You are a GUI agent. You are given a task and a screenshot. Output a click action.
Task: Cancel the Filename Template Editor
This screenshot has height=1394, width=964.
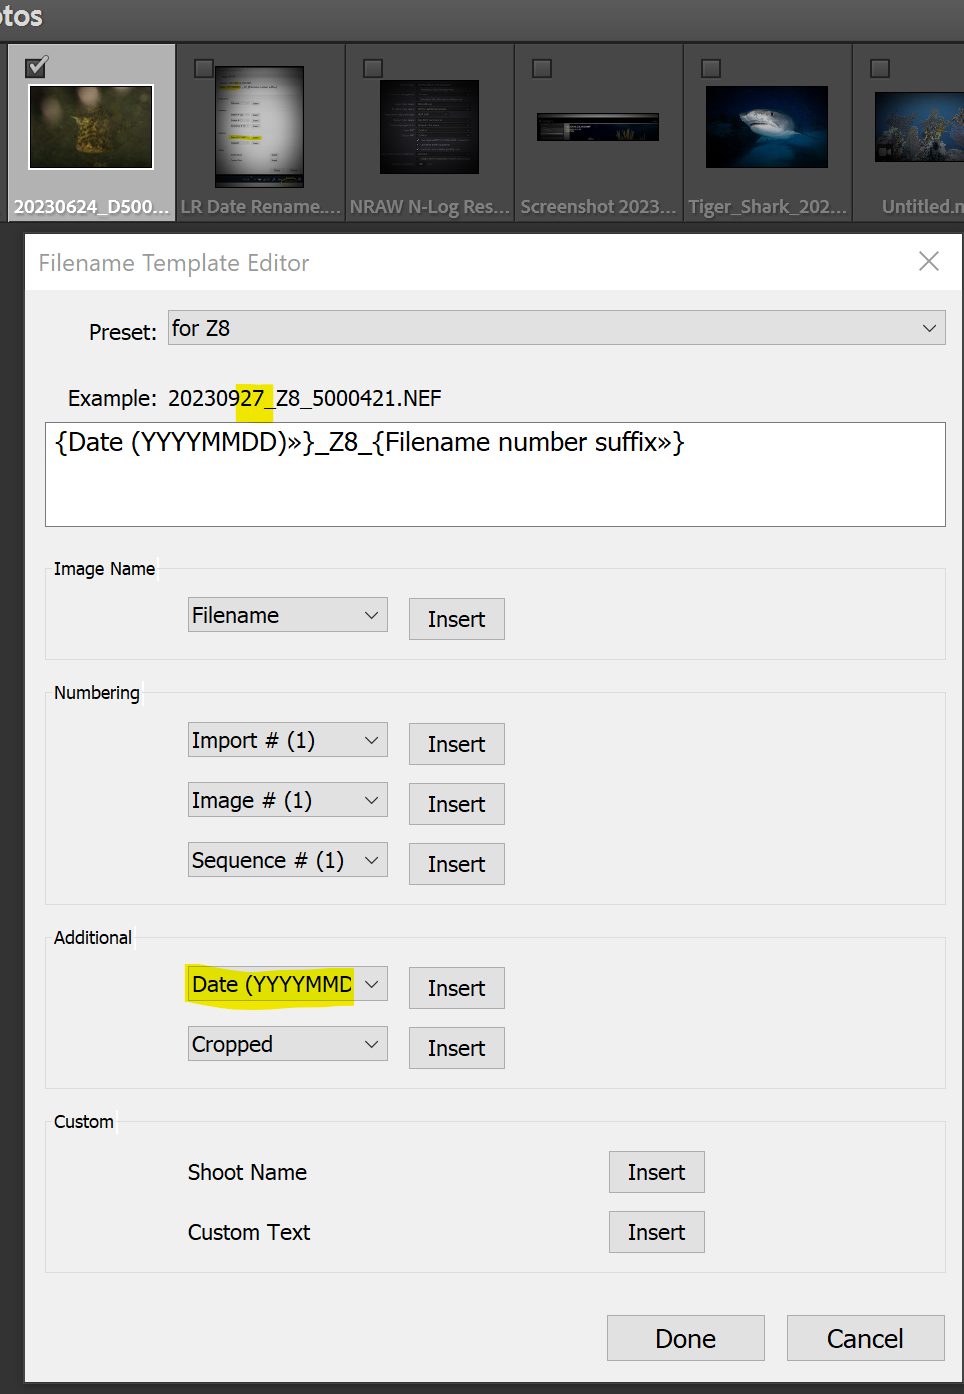(865, 1338)
